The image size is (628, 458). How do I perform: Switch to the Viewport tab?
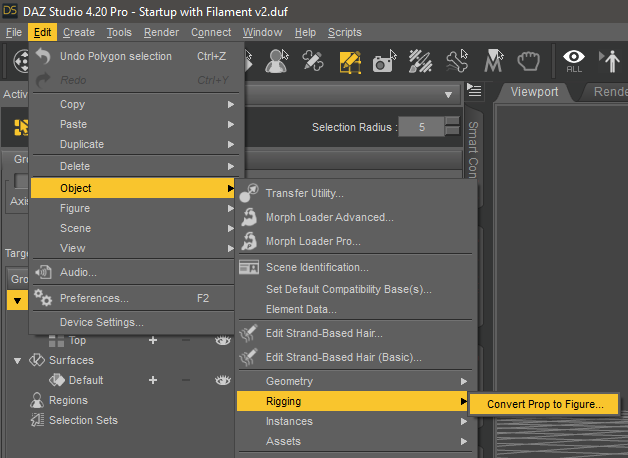pyautogui.click(x=534, y=92)
